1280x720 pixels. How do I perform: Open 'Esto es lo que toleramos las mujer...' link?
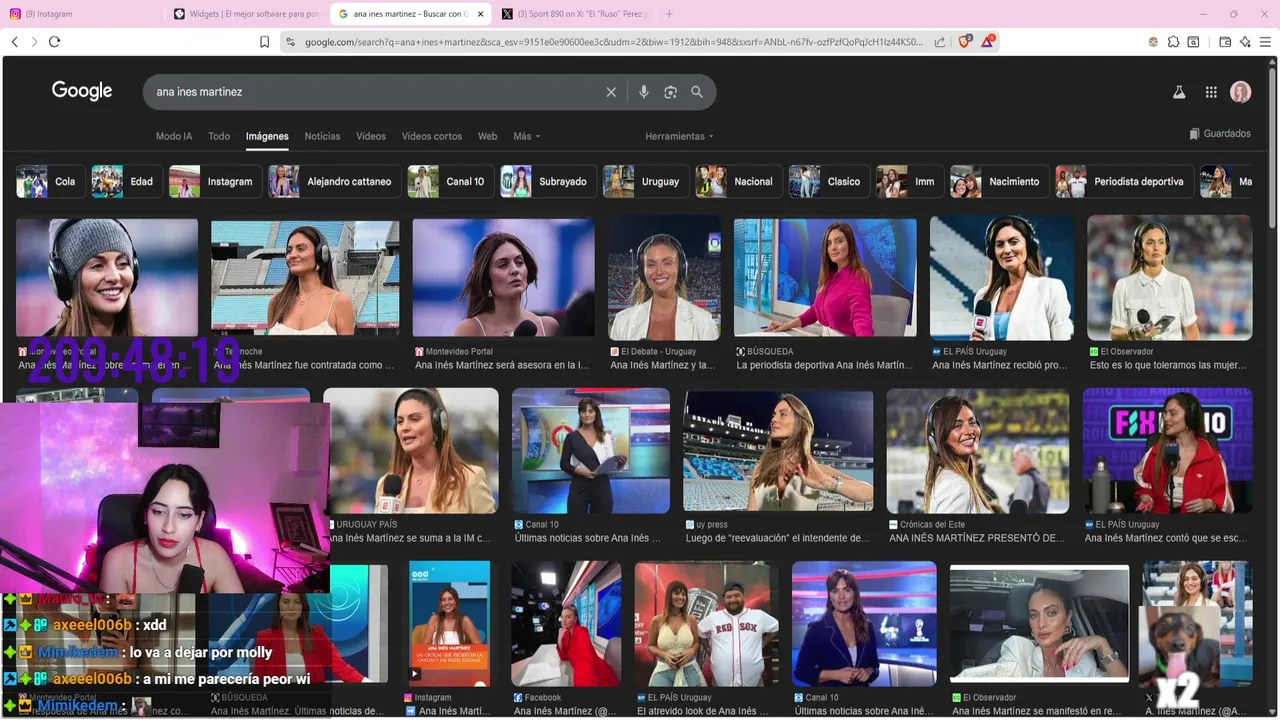[x=1167, y=366]
